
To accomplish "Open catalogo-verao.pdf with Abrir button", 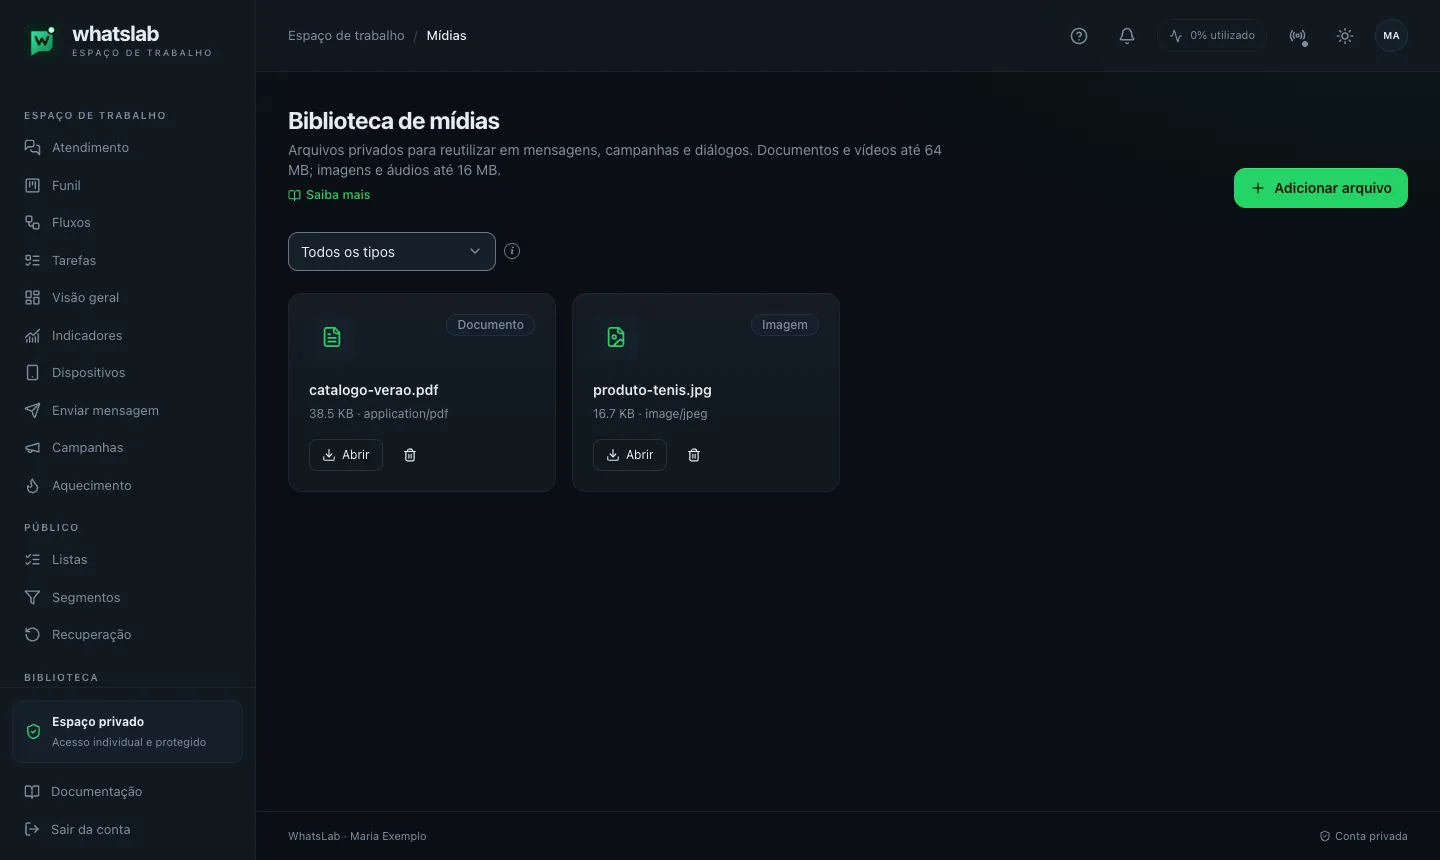I will 346,455.
